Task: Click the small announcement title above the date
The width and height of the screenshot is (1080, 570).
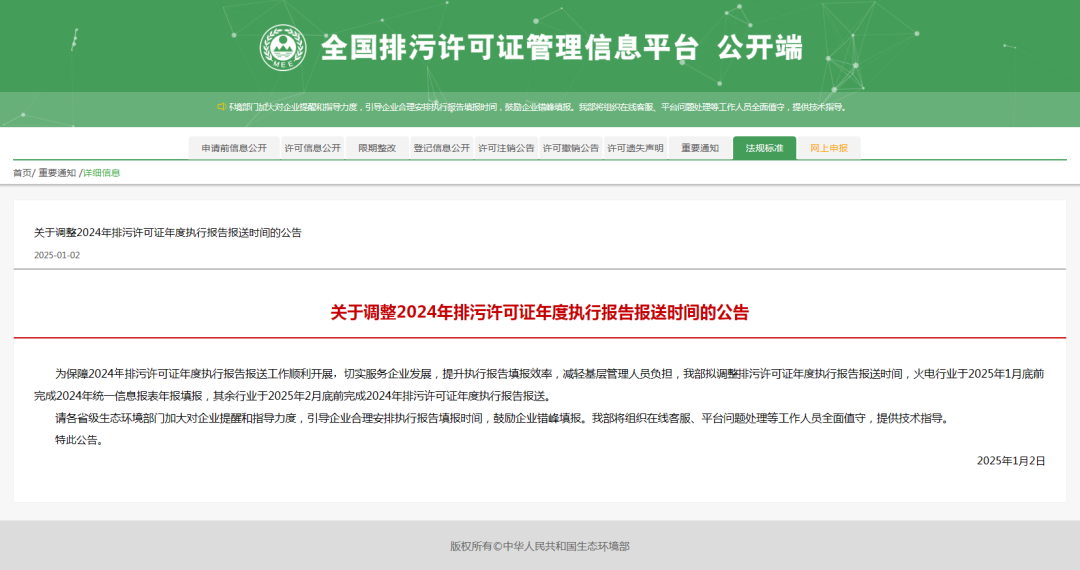Action: click(168, 233)
